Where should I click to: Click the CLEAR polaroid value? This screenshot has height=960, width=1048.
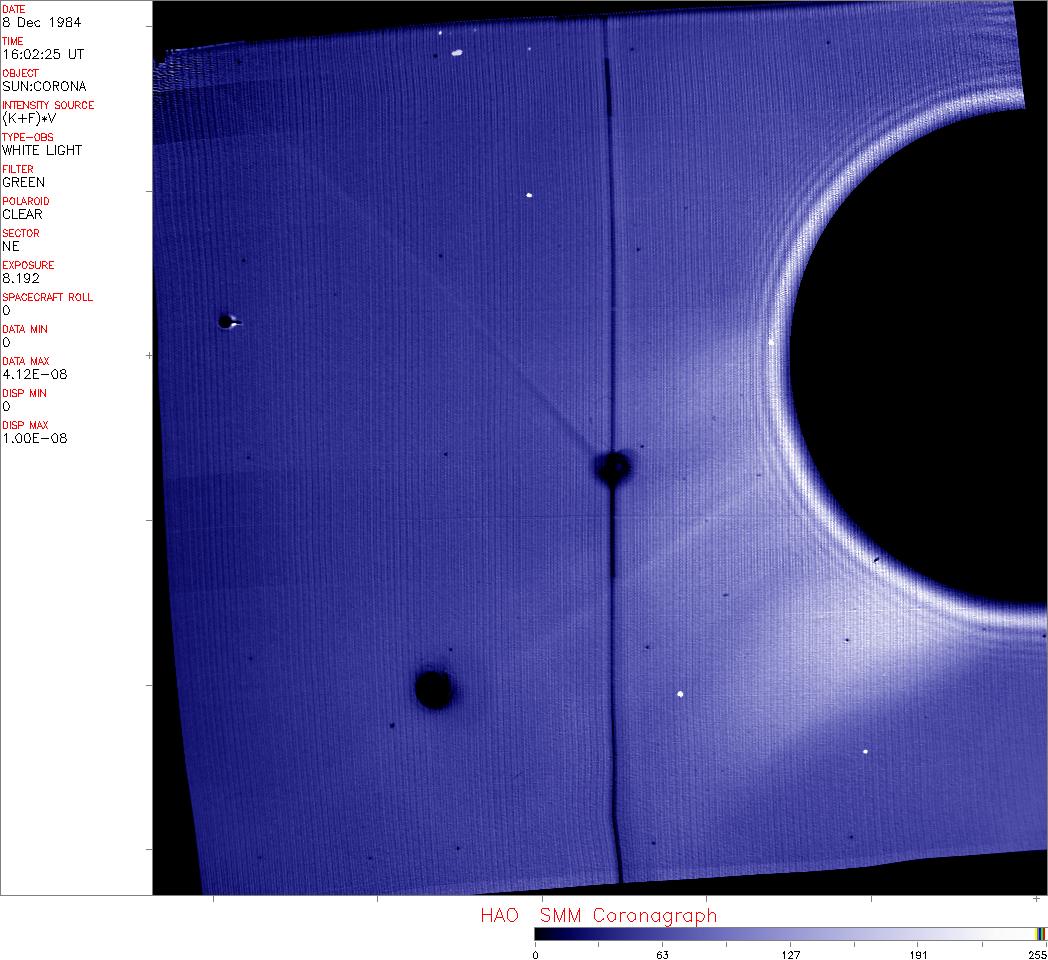pos(22,214)
